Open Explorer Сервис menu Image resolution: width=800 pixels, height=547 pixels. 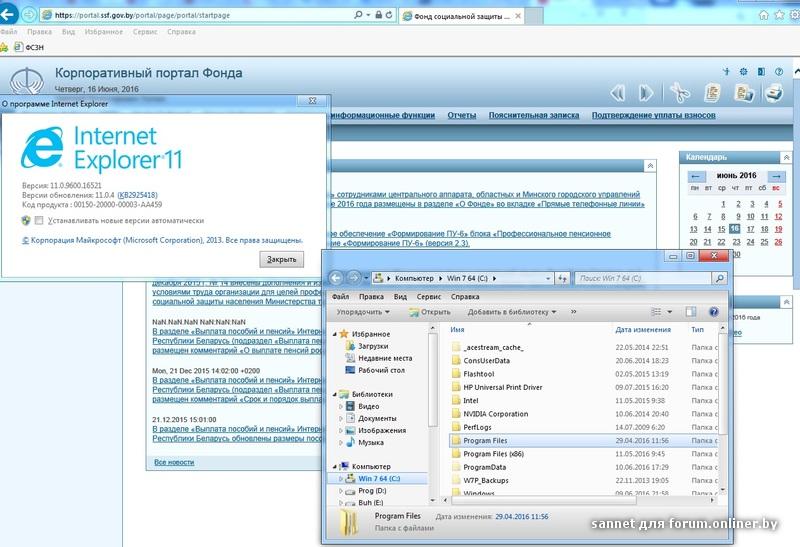429,296
